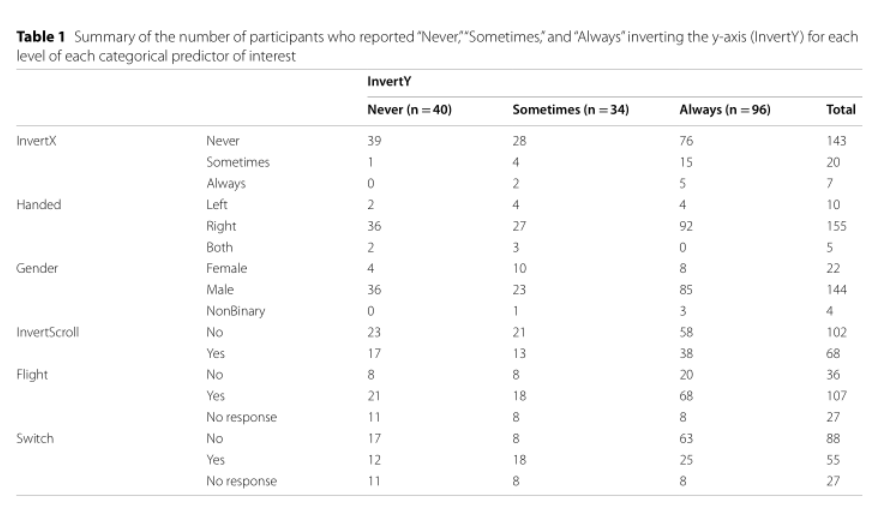Select the total value 143
Image resolution: width=876 pixels, height=507 pixels.
(x=836, y=141)
